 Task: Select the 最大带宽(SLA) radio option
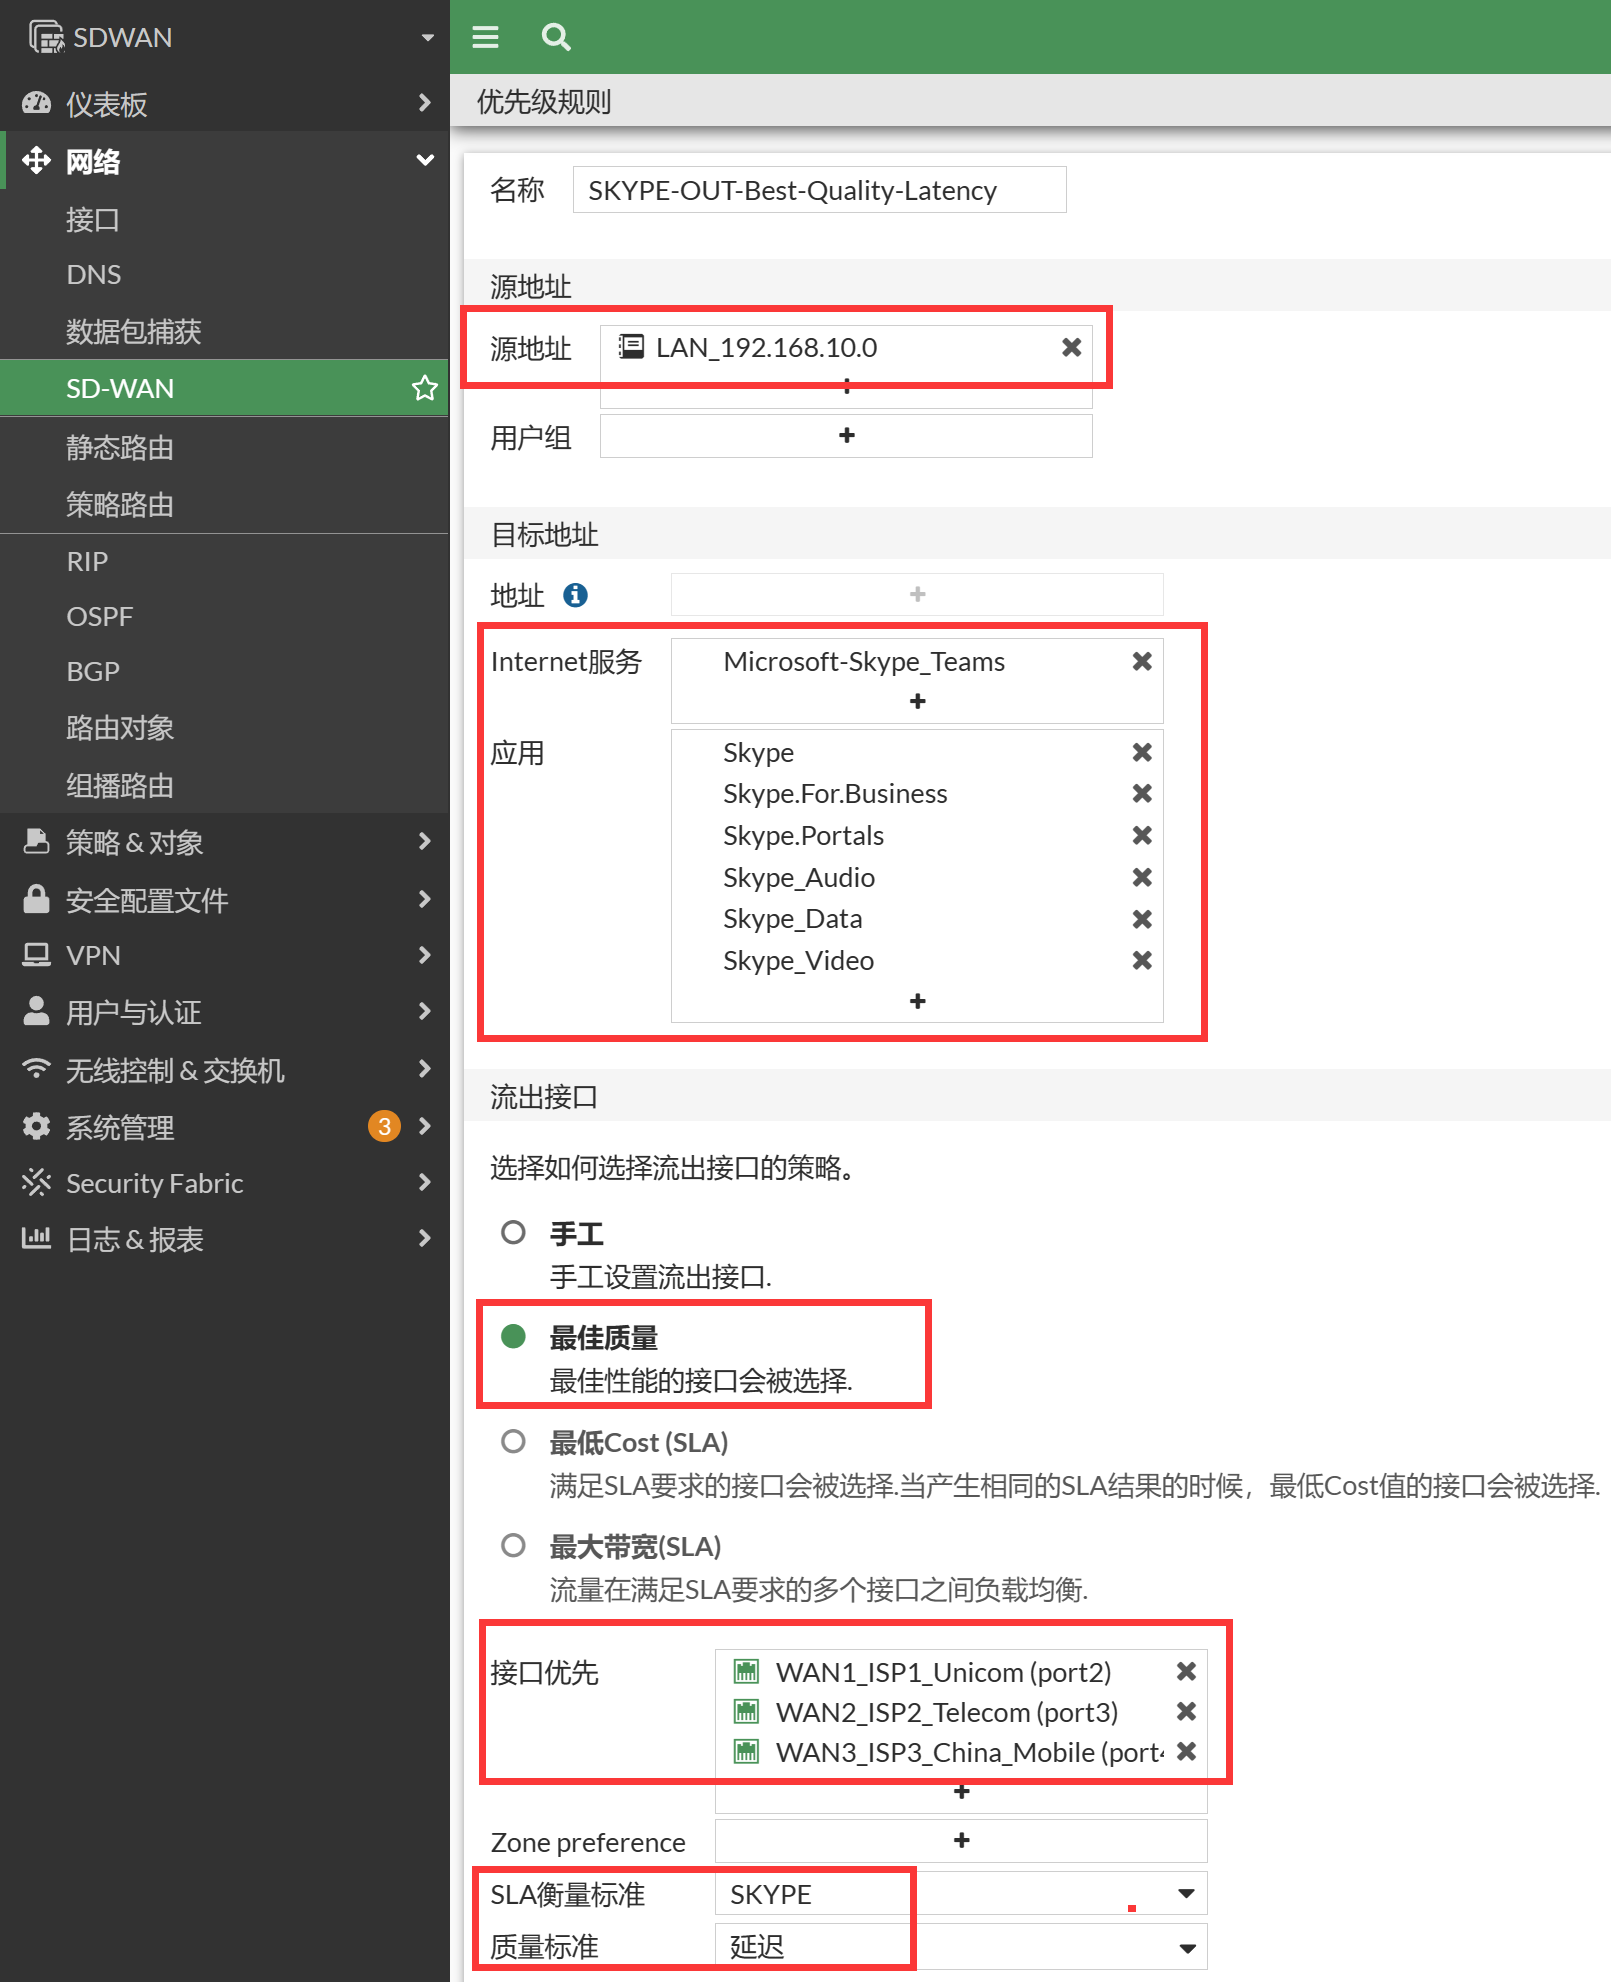tap(513, 1545)
